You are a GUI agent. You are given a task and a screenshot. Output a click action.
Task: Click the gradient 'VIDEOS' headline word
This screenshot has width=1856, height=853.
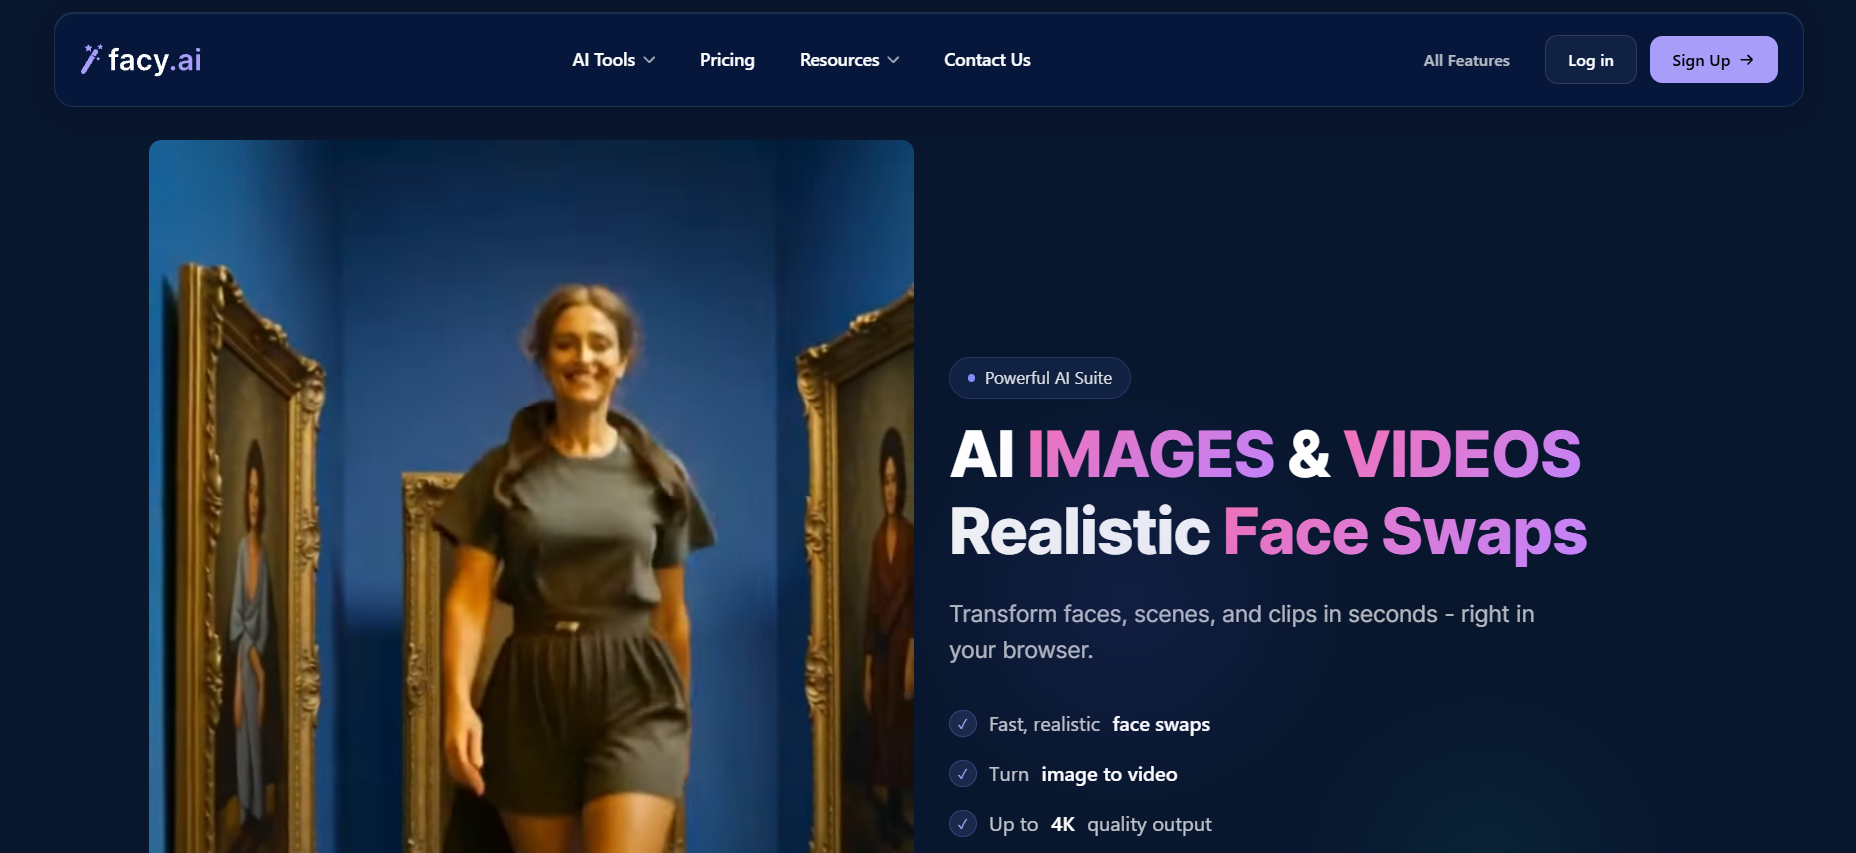(x=1461, y=454)
